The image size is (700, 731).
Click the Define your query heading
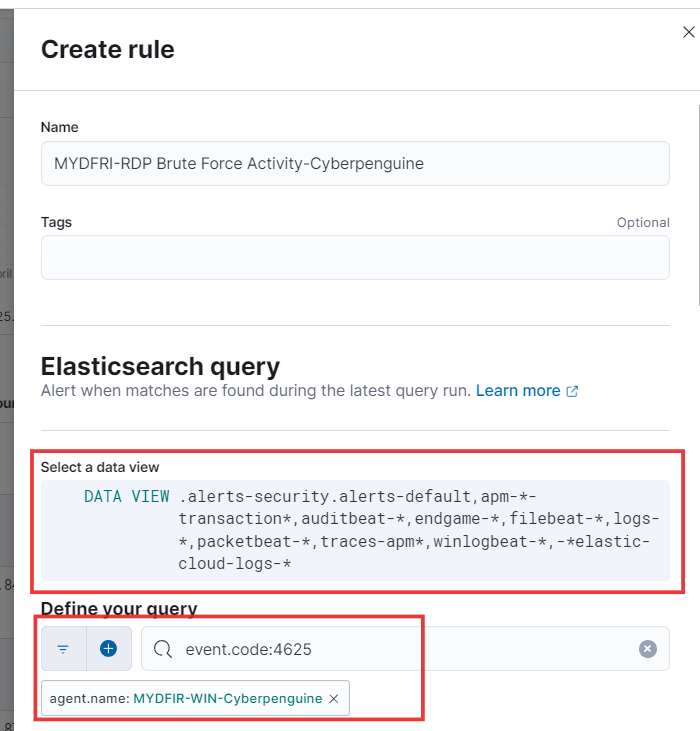[x=119, y=608]
